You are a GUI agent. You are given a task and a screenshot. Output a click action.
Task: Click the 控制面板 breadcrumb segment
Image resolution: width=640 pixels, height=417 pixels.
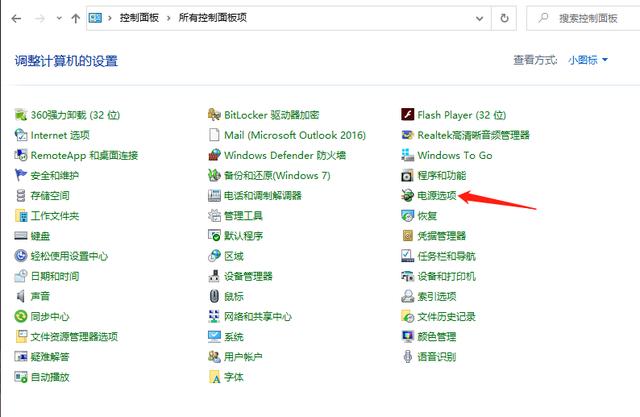tap(139, 18)
